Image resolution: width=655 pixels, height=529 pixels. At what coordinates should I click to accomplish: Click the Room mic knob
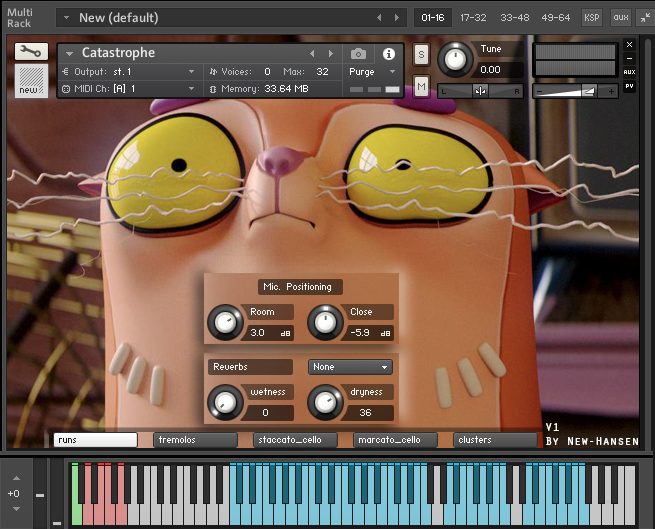coord(225,323)
